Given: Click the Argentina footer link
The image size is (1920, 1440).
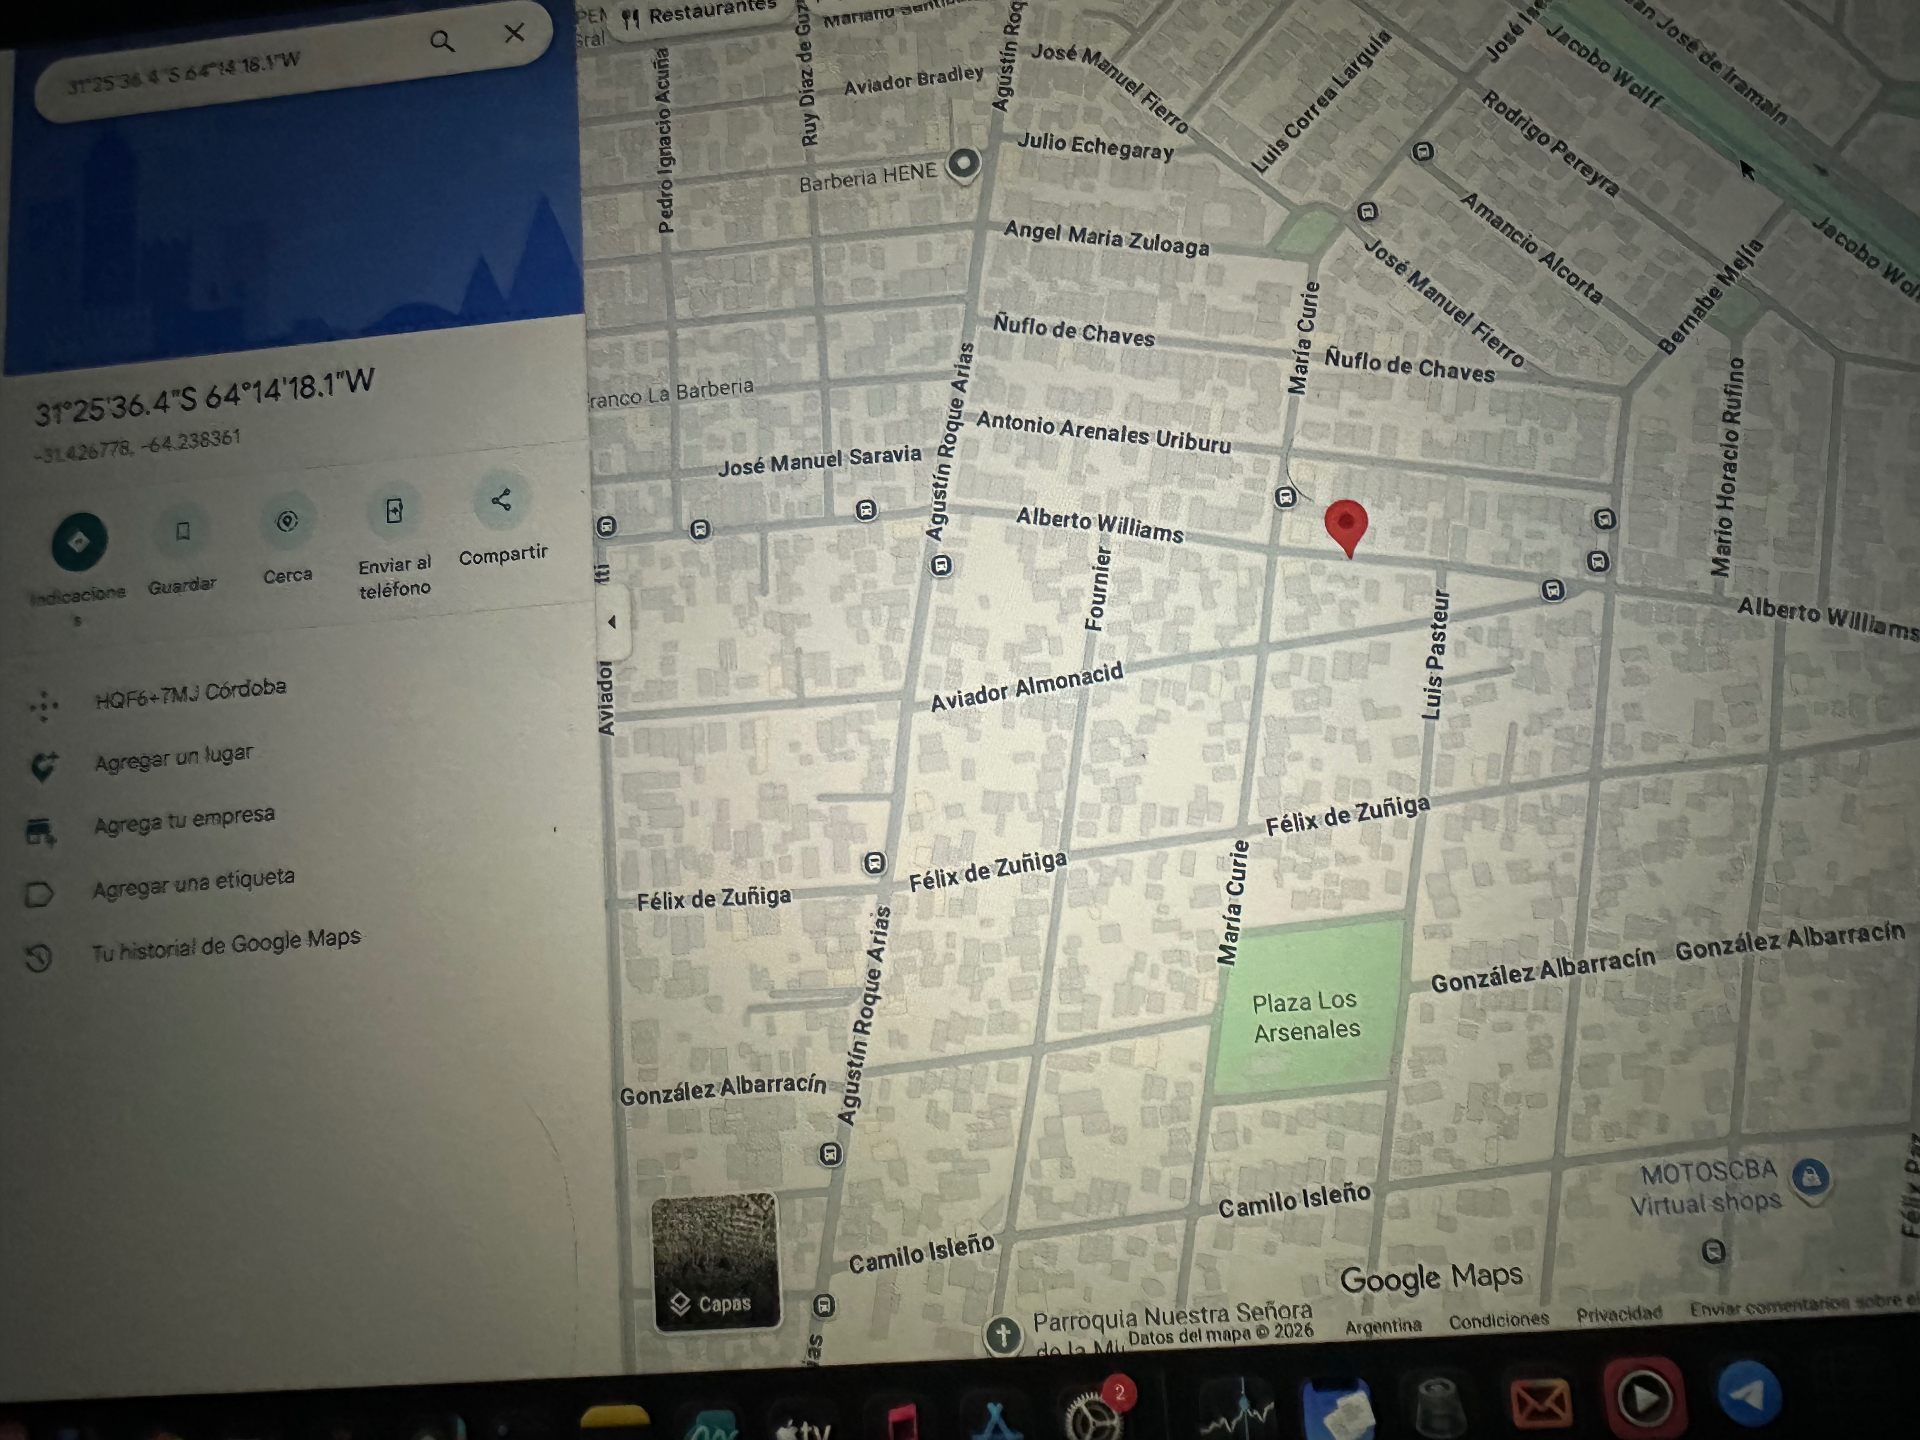Looking at the screenshot, I should (x=1383, y=1326).
